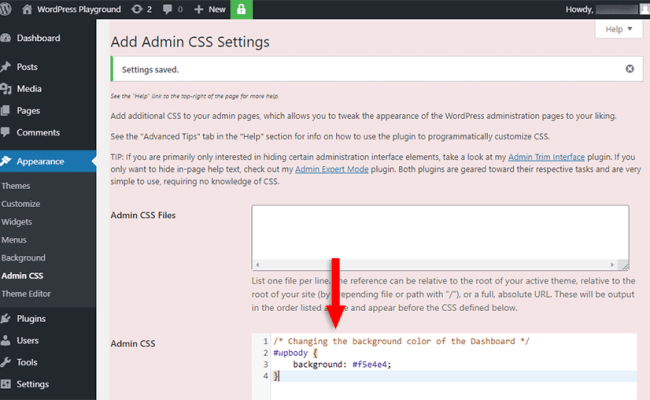Click the Add Admin CSS Settings heading
This screenshot has width=650, height=400.
(190, 42)
